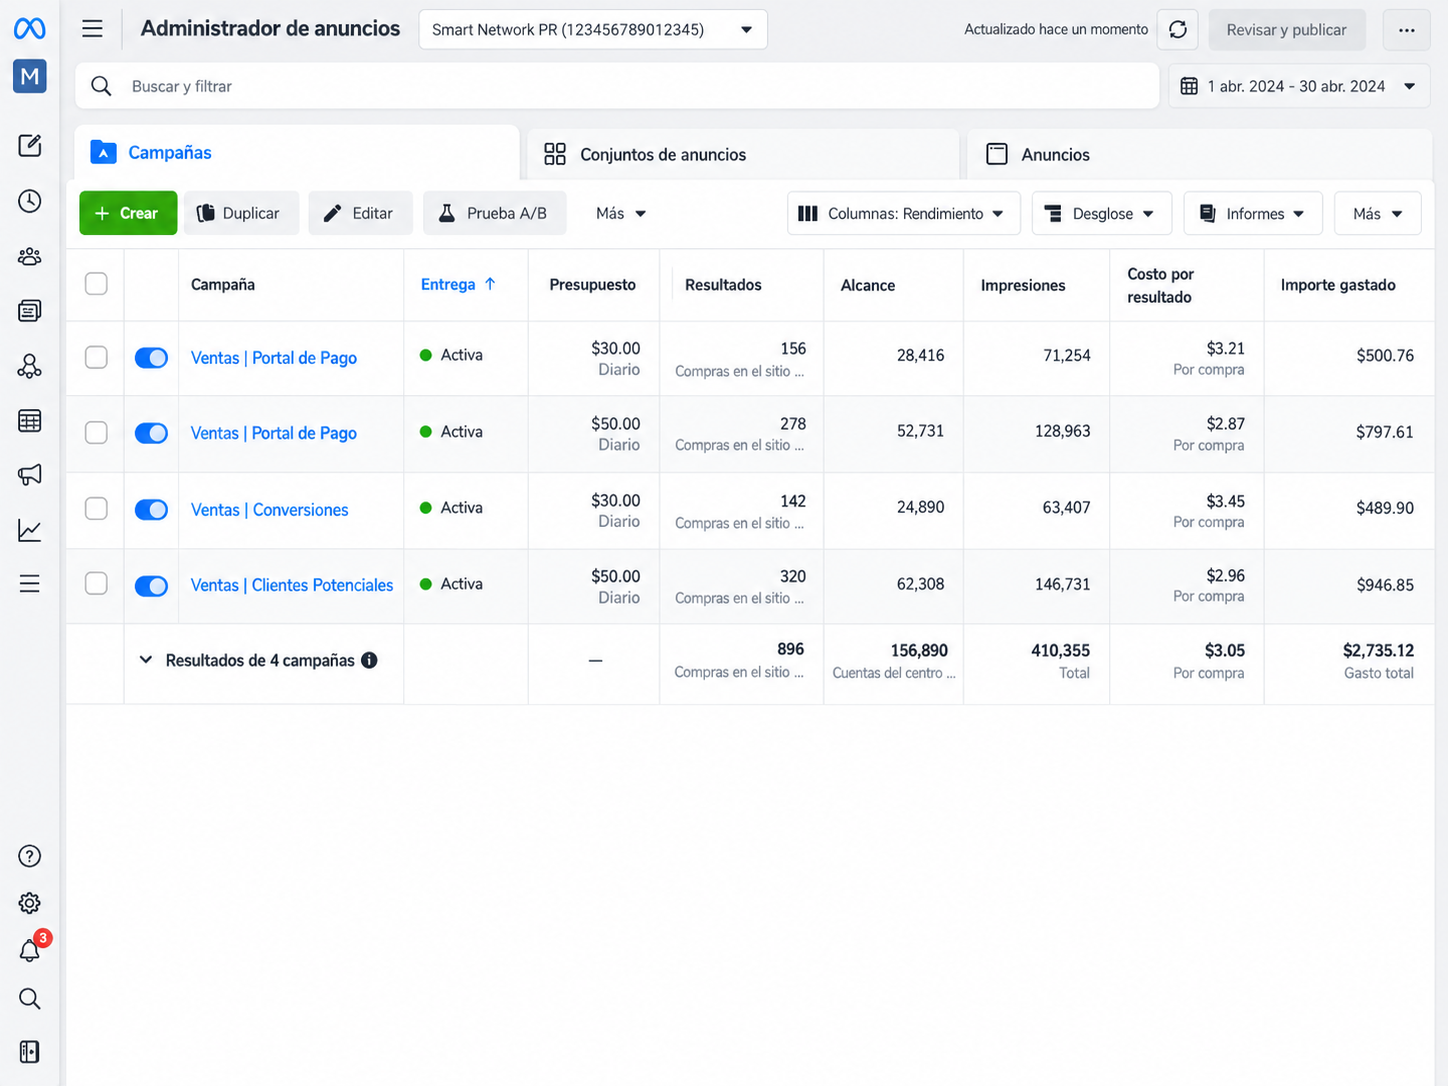Open the date range dropdown 1 abr. 2024
Image resolution: width=1448 pixels, height=1086 pixels.
pos(1299,86)
